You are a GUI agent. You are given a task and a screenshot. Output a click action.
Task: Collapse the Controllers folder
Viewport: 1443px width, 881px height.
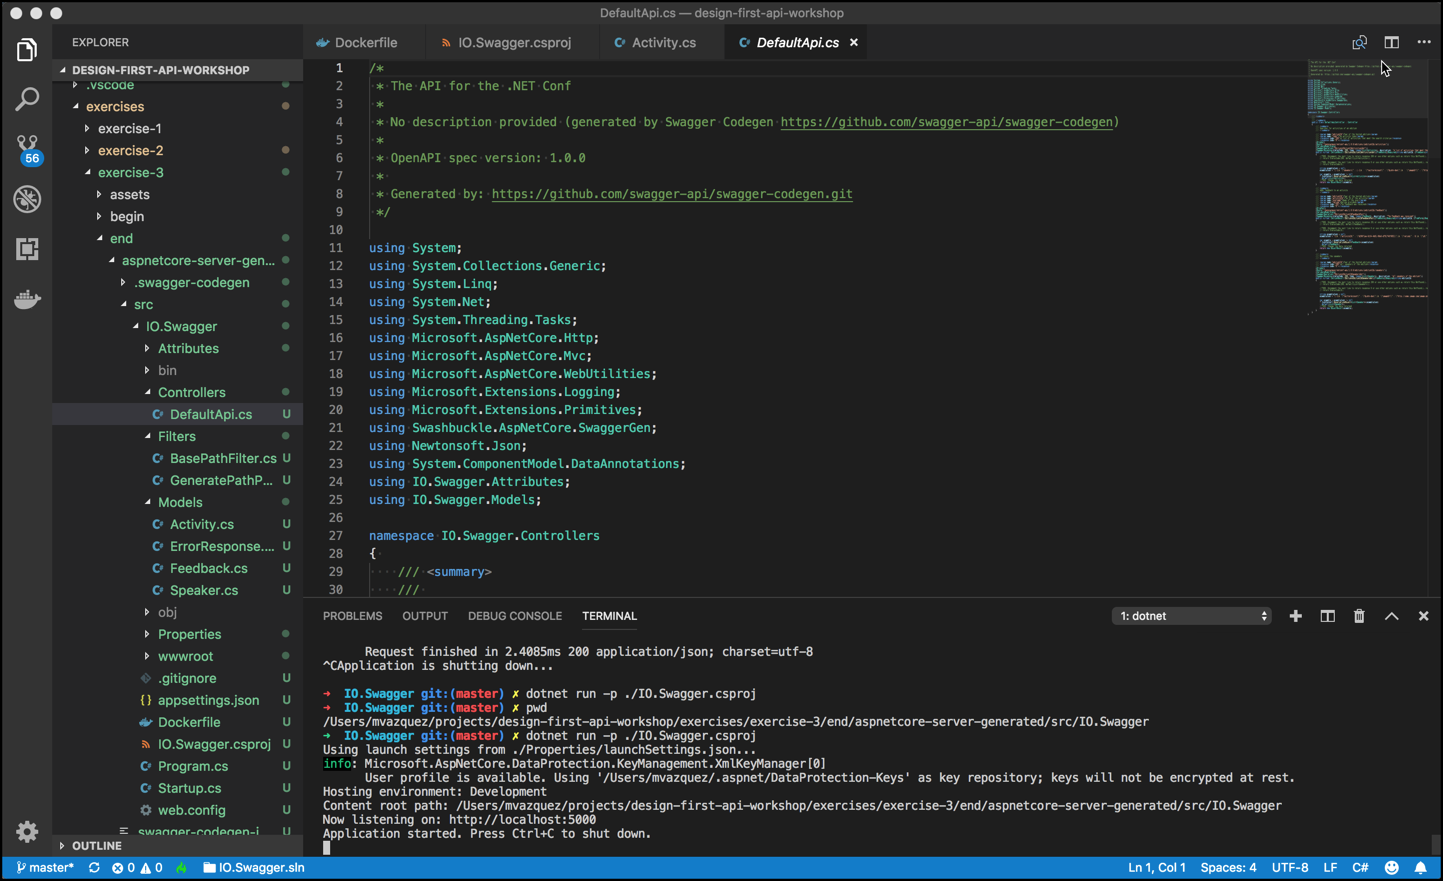(191, 392)
